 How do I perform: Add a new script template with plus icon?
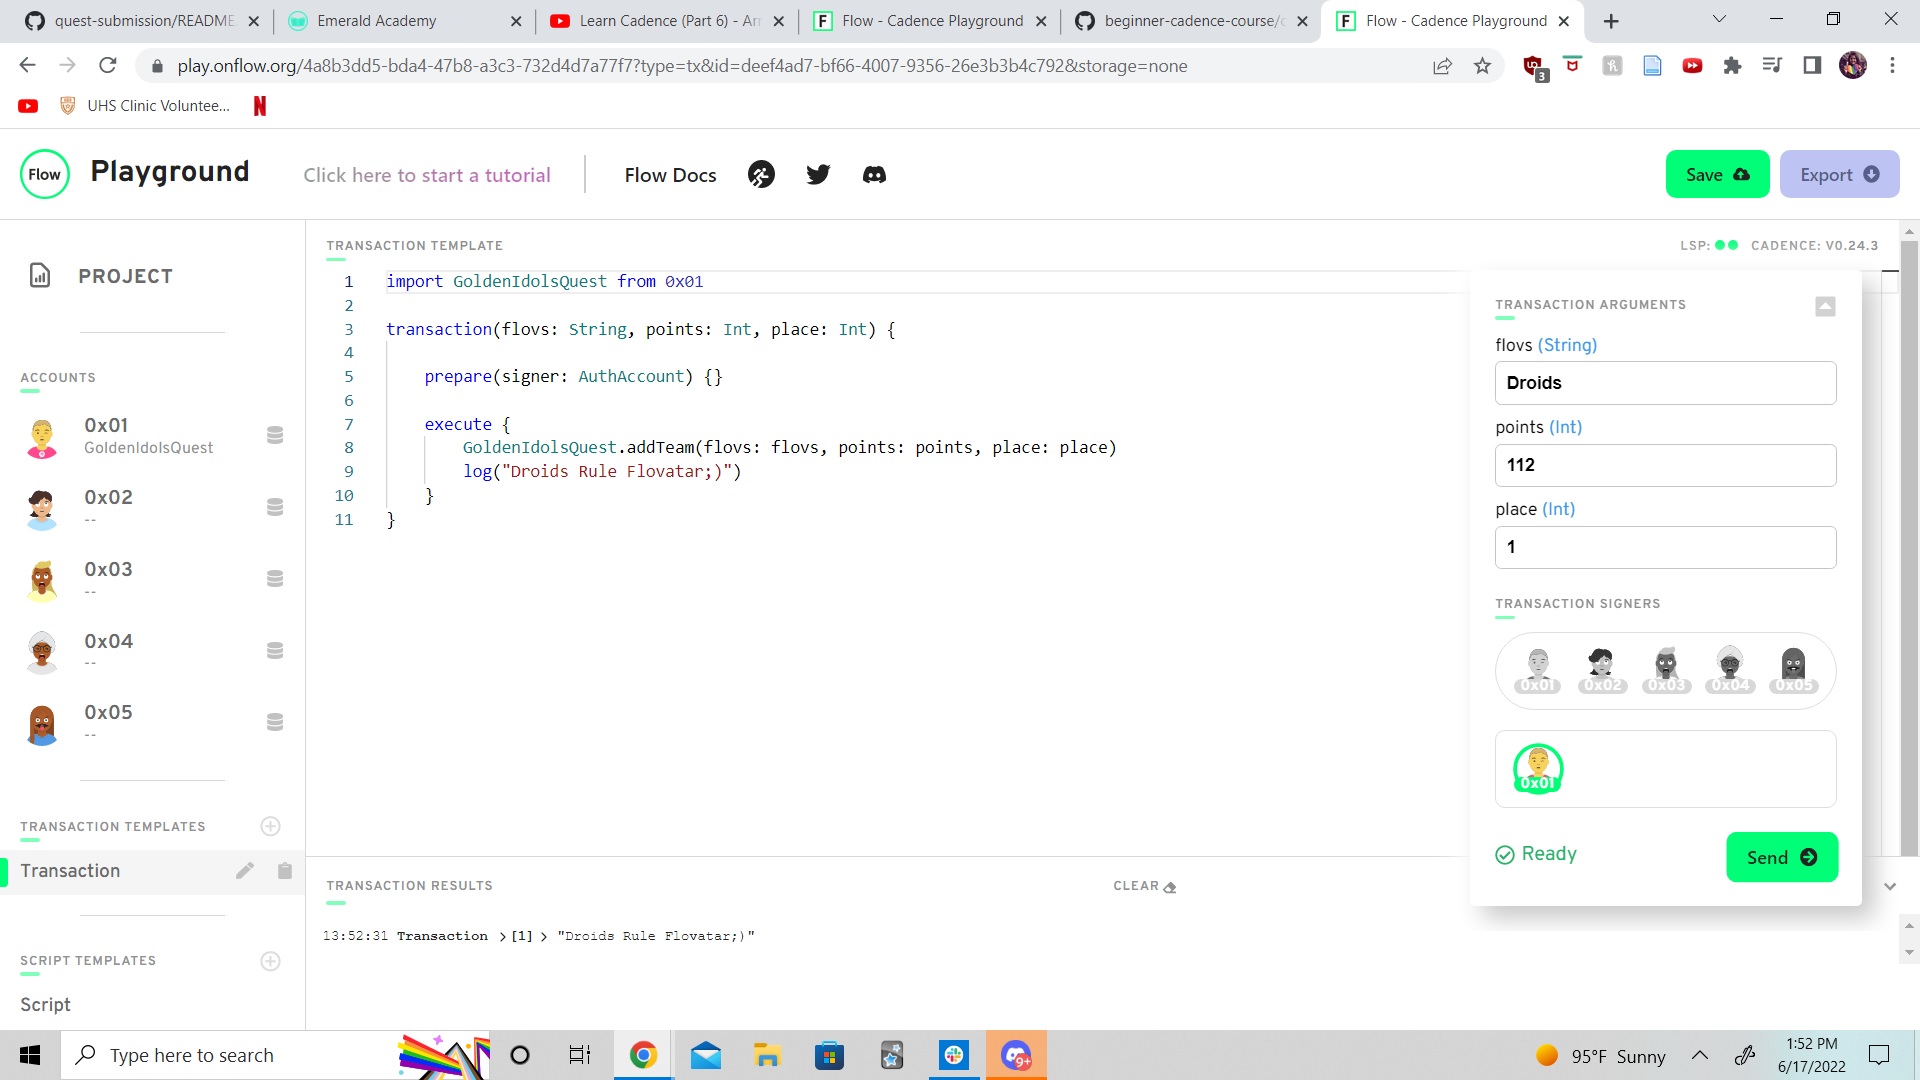click(270, 961)
